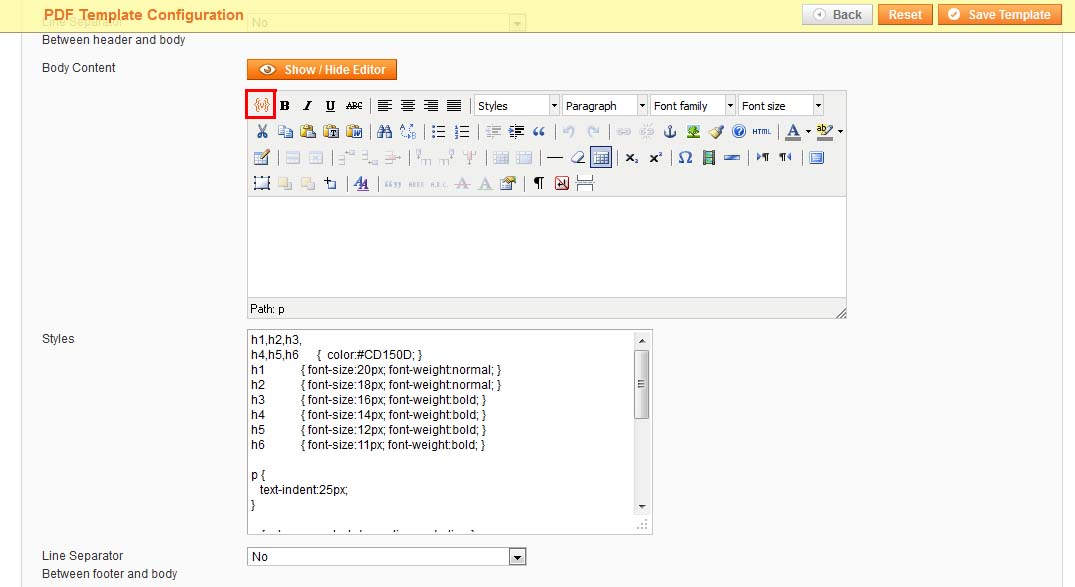Insert unordered bullet list
The height and width of the screenshot is (587, 1075).
point(438,131)
